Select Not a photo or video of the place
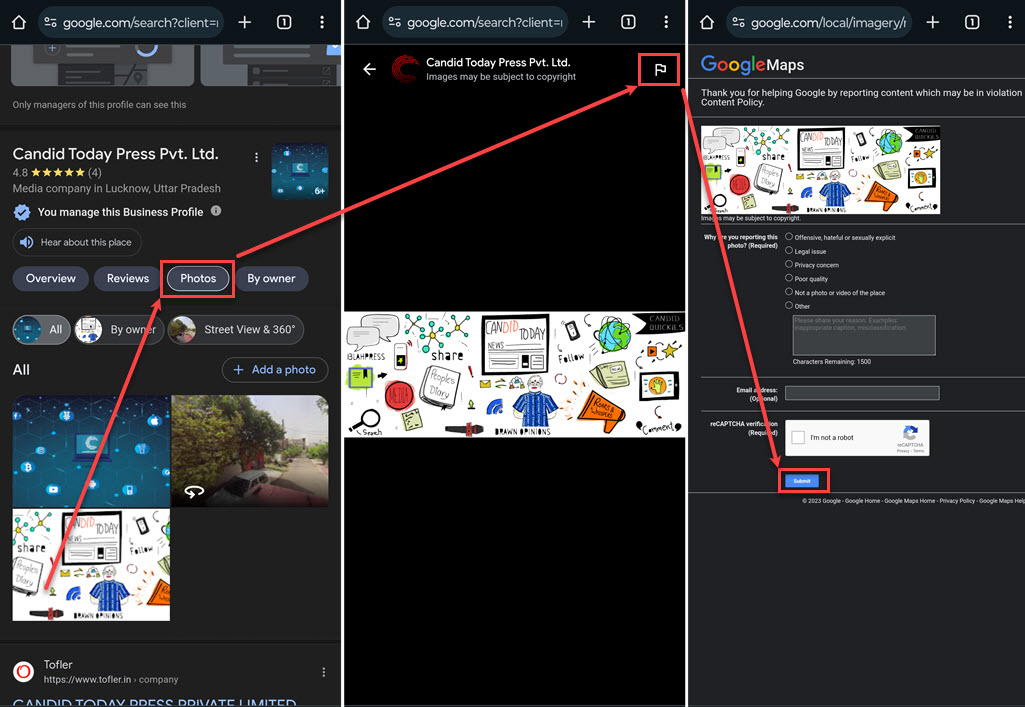 [789, 291]
